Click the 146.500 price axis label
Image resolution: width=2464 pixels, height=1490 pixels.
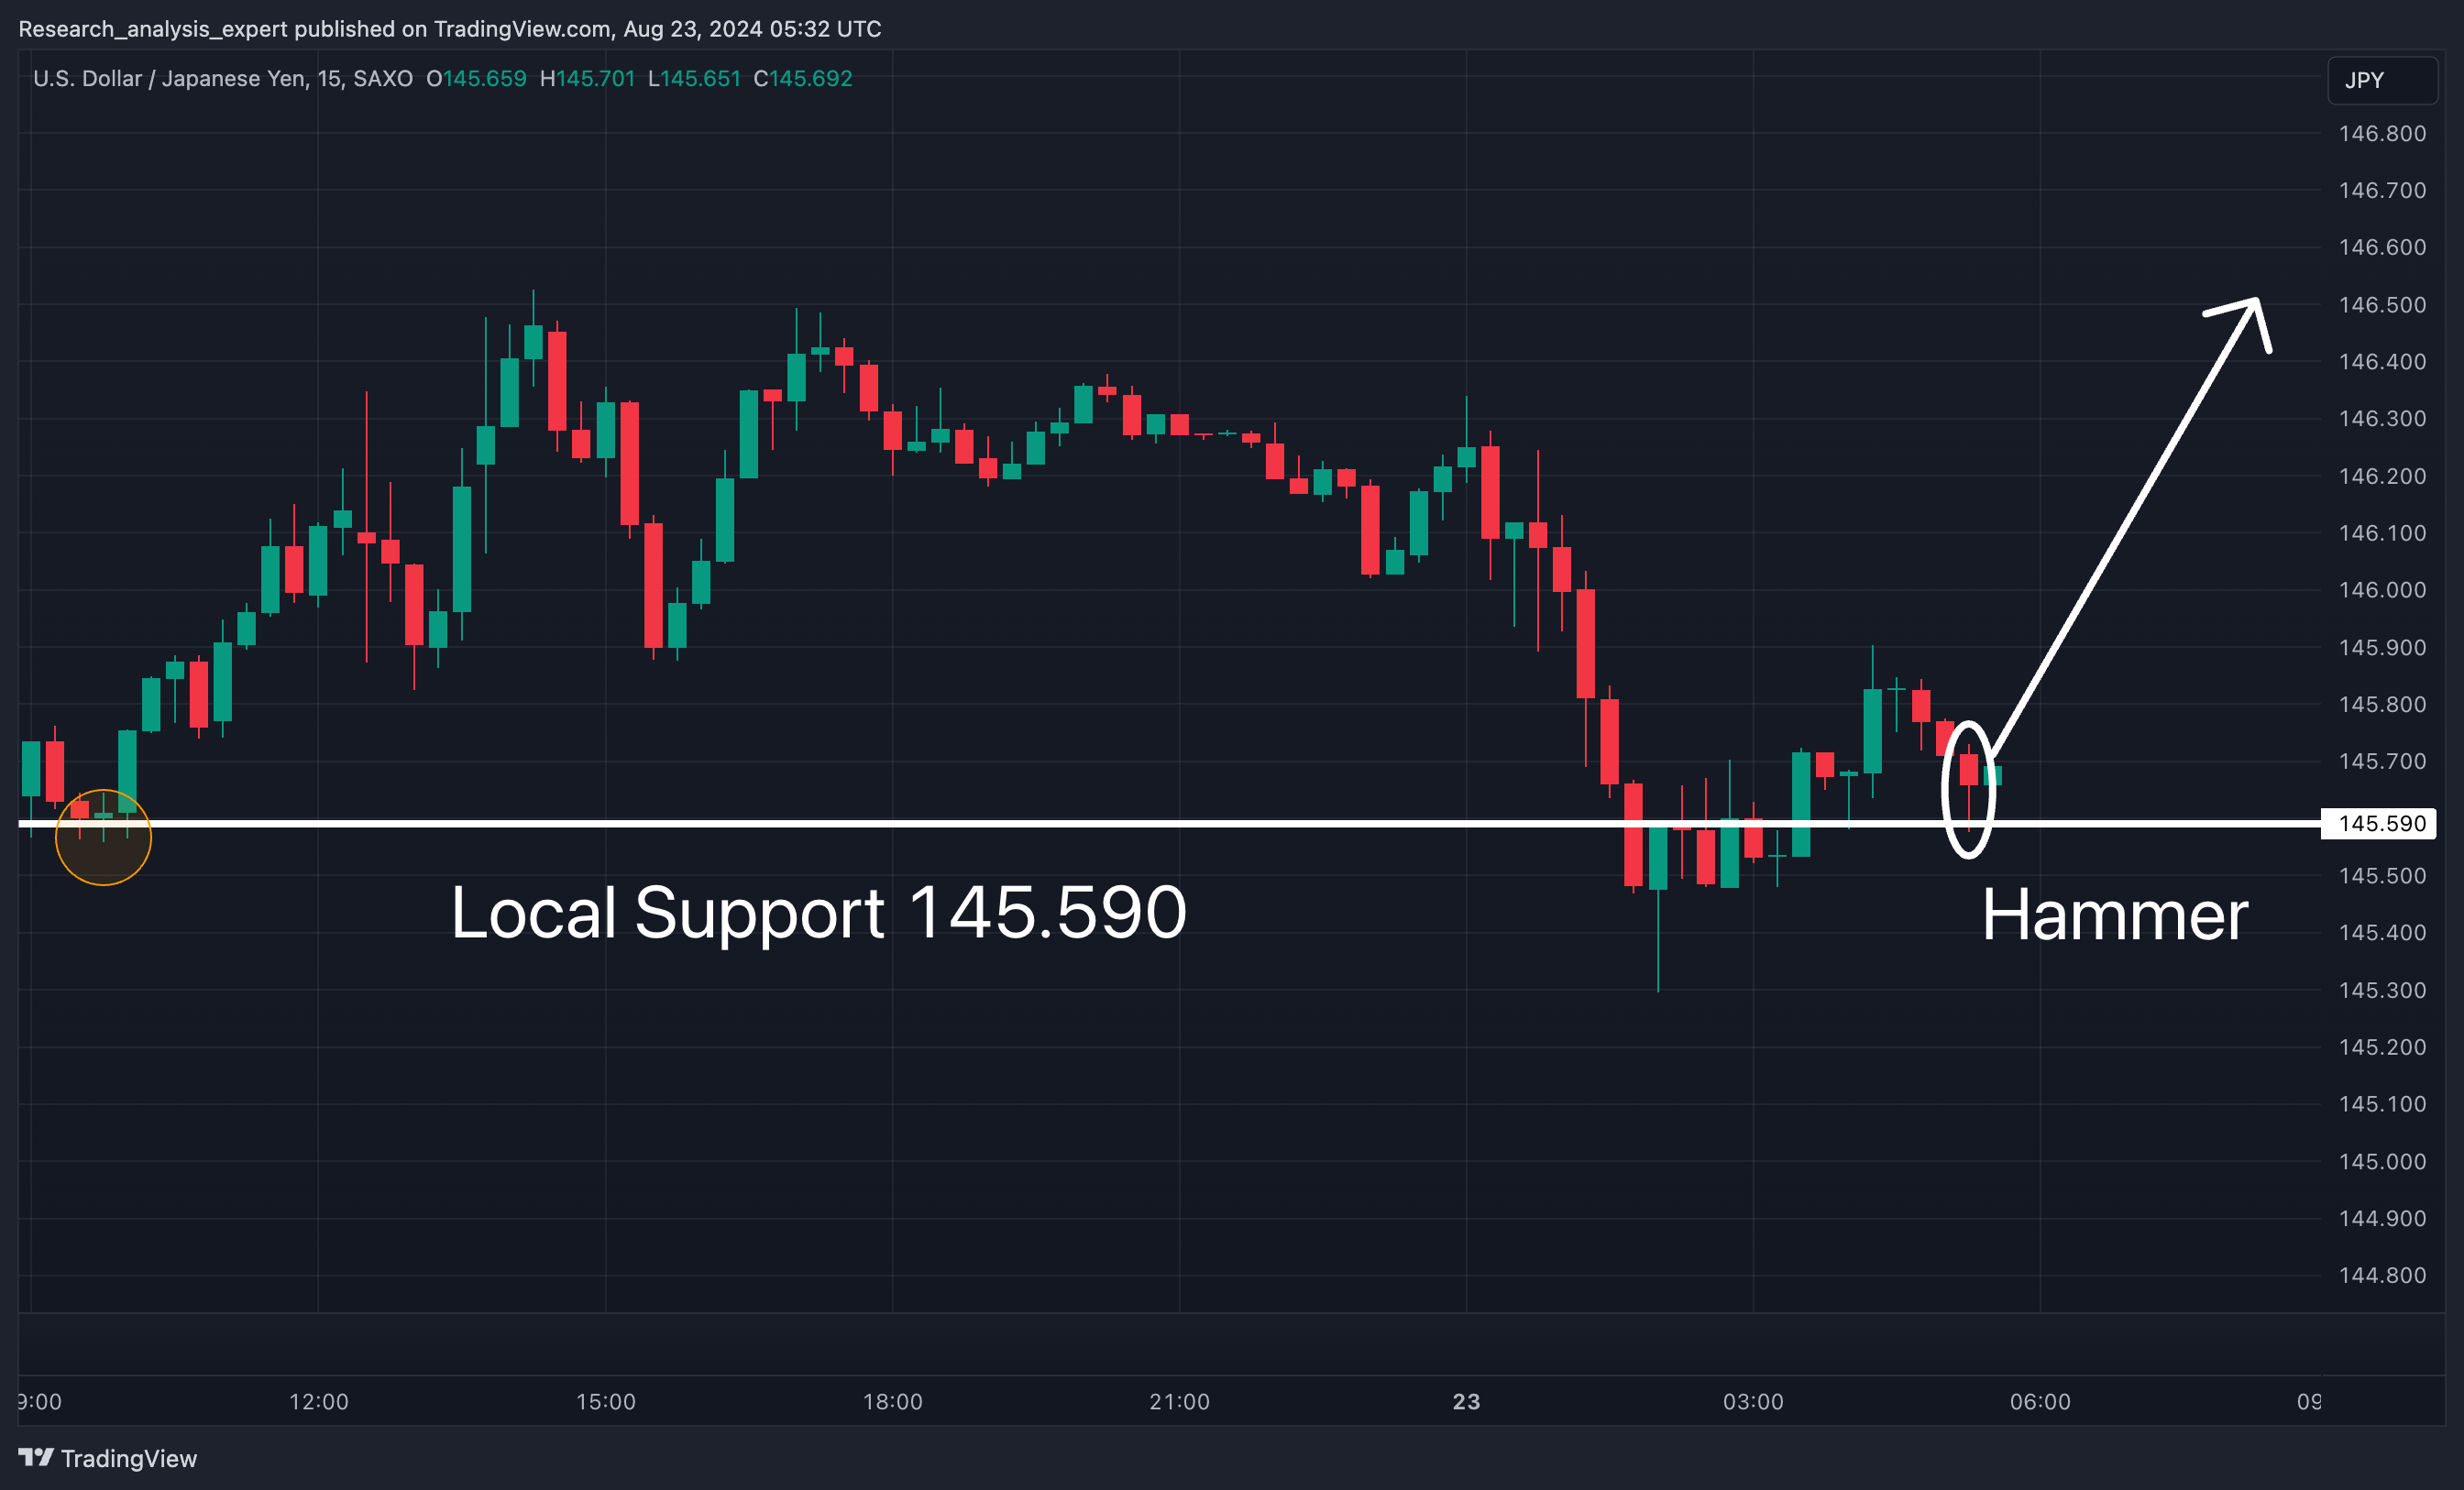click(2382, 304)
